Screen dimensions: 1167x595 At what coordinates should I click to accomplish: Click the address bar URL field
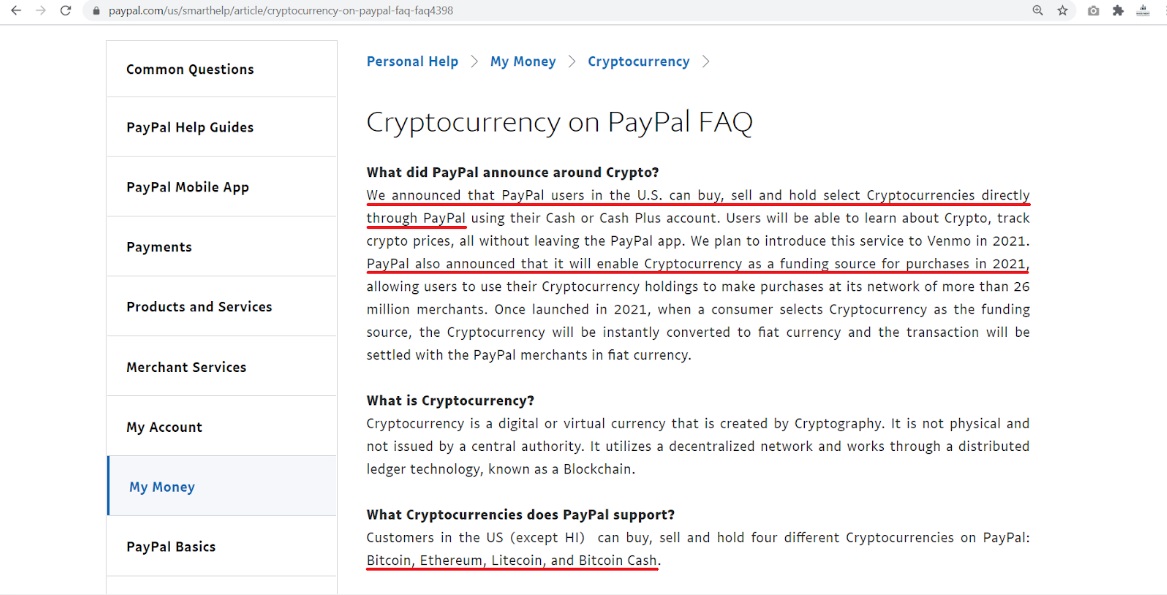[500, 11]
